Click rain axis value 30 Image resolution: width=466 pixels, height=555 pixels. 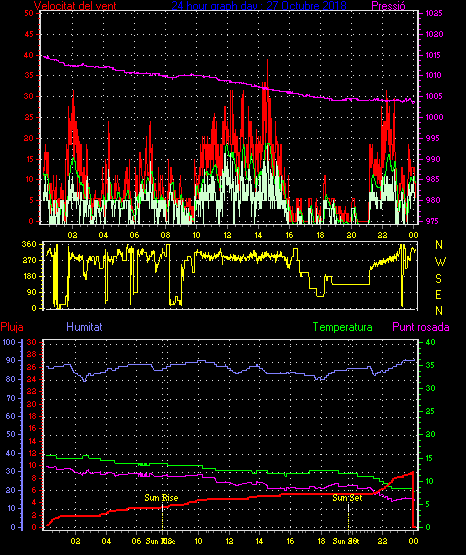click(32, 342)
